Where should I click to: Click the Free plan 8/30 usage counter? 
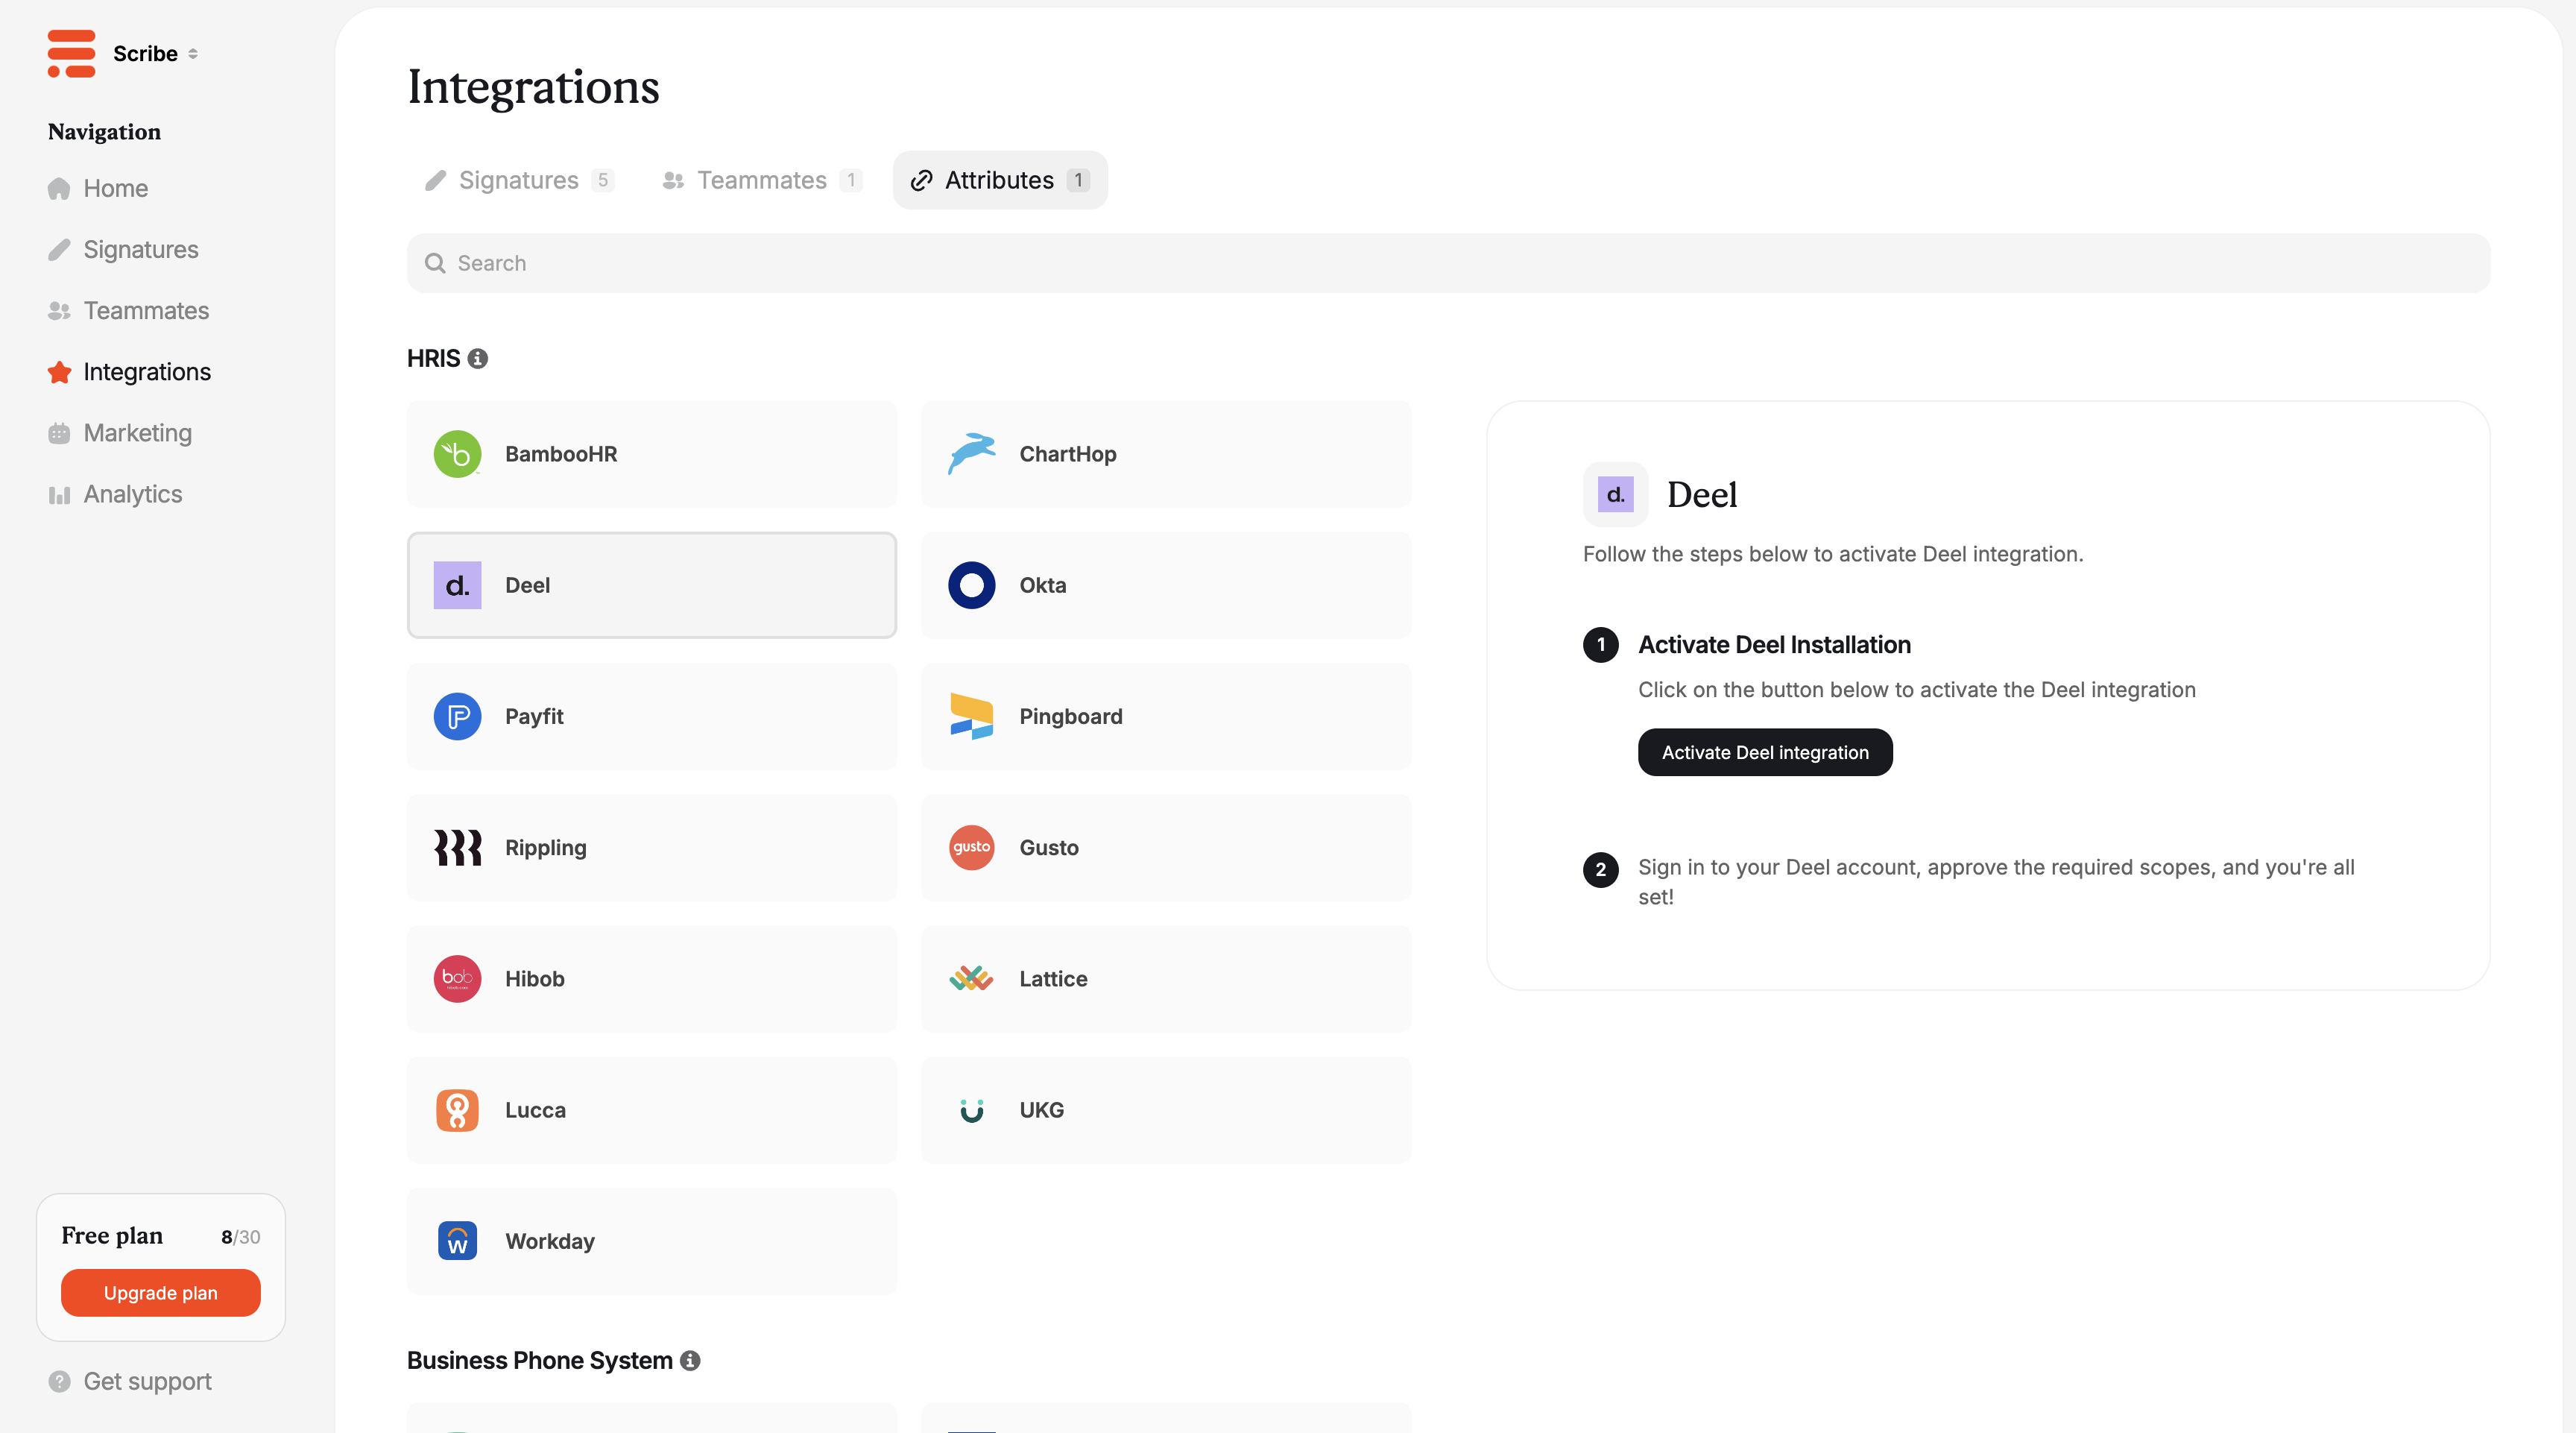pos(240,1236)
